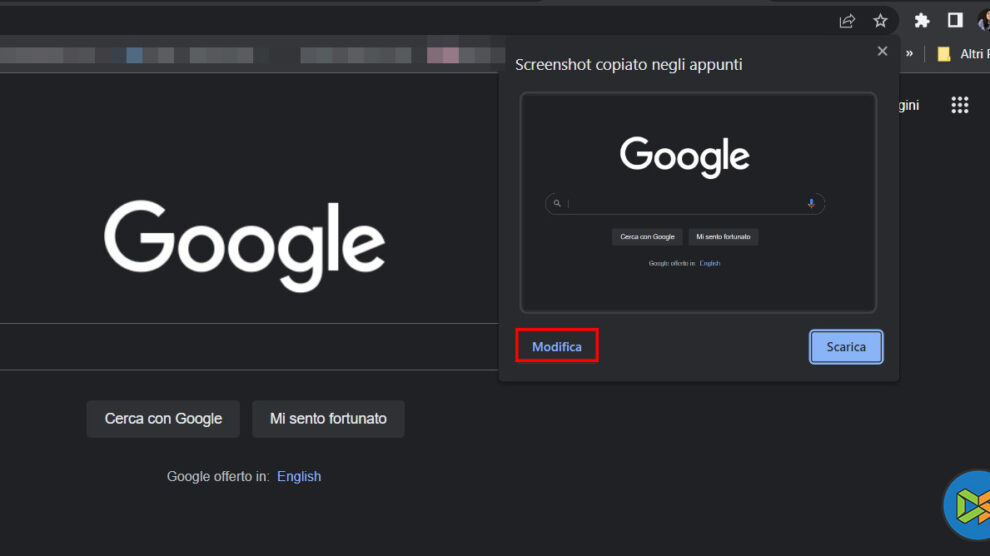The height and width of the screenshot is (556, 990).
Task: Download screenshot with Scarica button
Action: [x=846, y=346]
